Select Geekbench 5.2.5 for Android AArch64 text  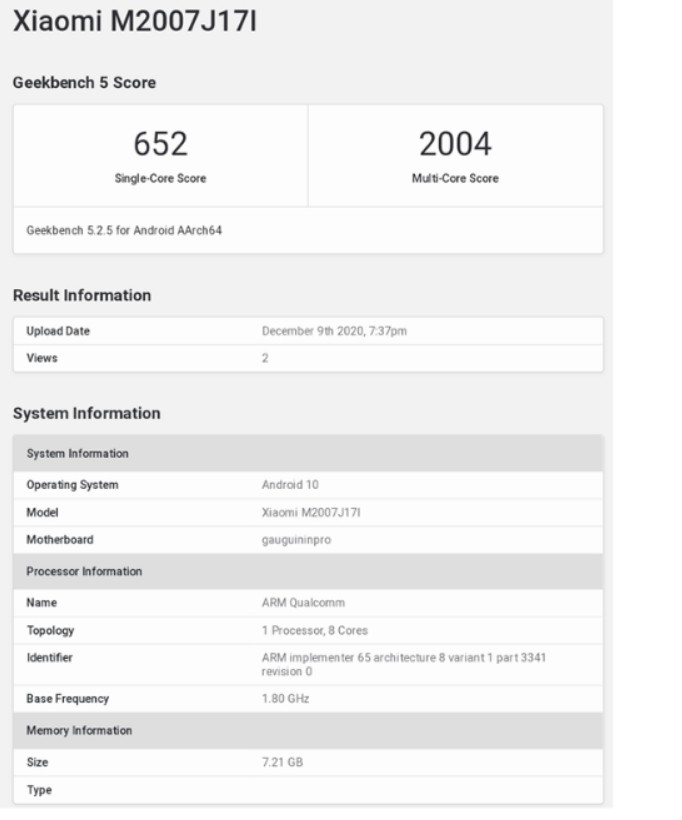click(x=124, y=231)
